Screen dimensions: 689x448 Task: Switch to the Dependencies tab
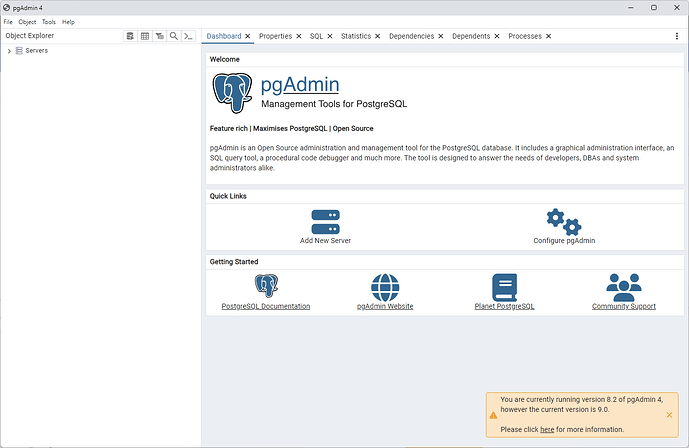[411, 36]
